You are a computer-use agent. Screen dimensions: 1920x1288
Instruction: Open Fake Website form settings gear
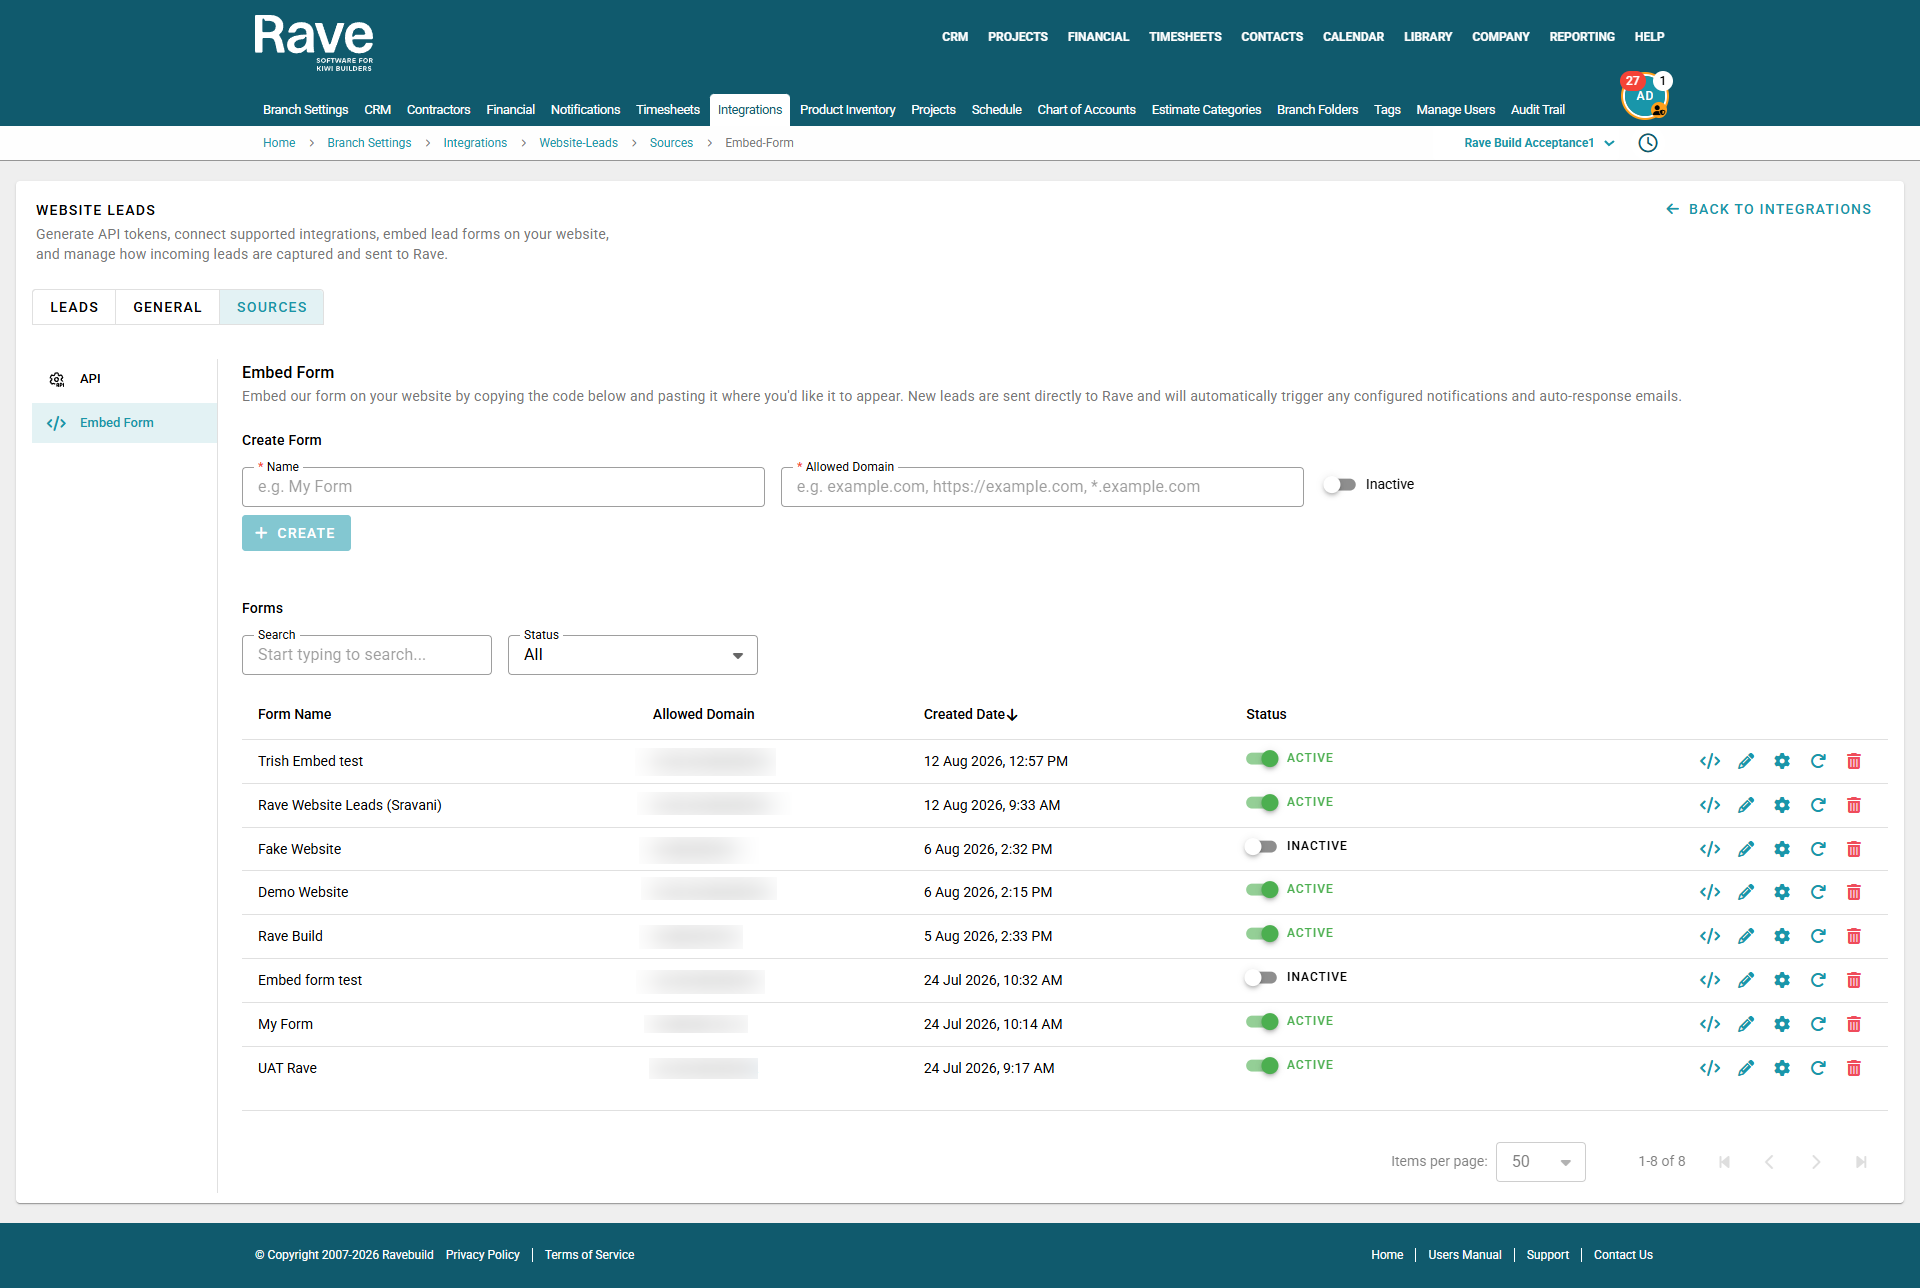pos(1782,849)
